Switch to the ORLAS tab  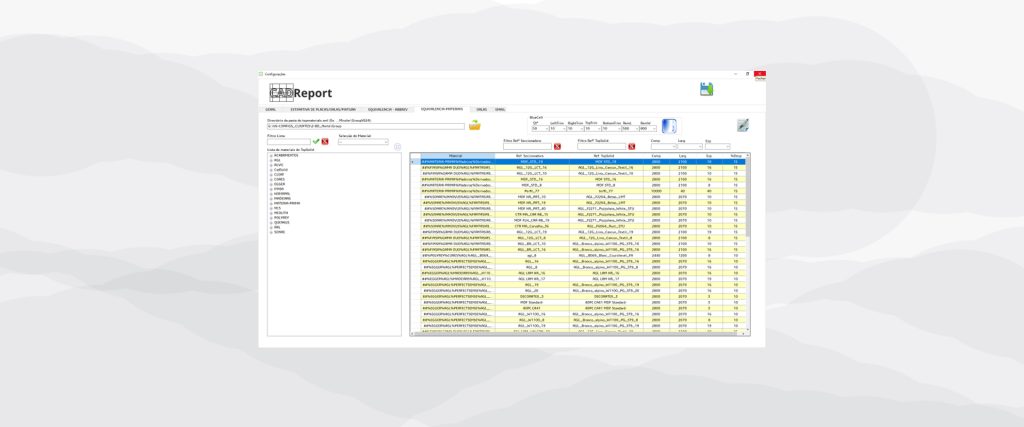click(481, 109)
